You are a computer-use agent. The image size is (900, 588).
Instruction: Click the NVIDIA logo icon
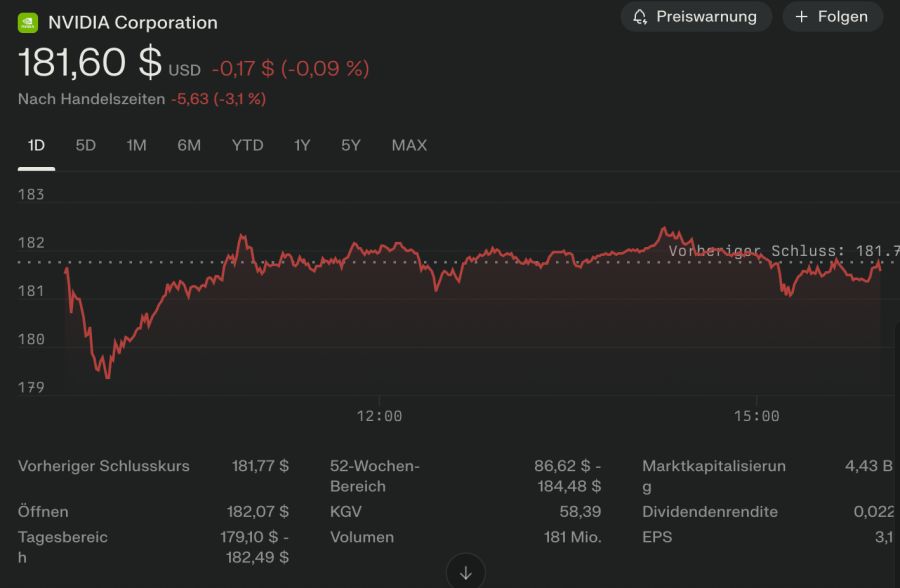[28, 22]
